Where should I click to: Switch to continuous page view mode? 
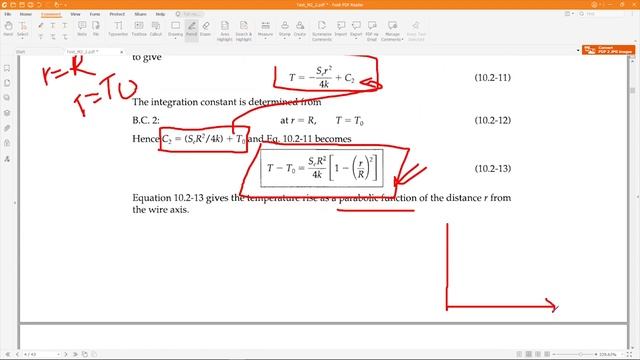(529, 354)
